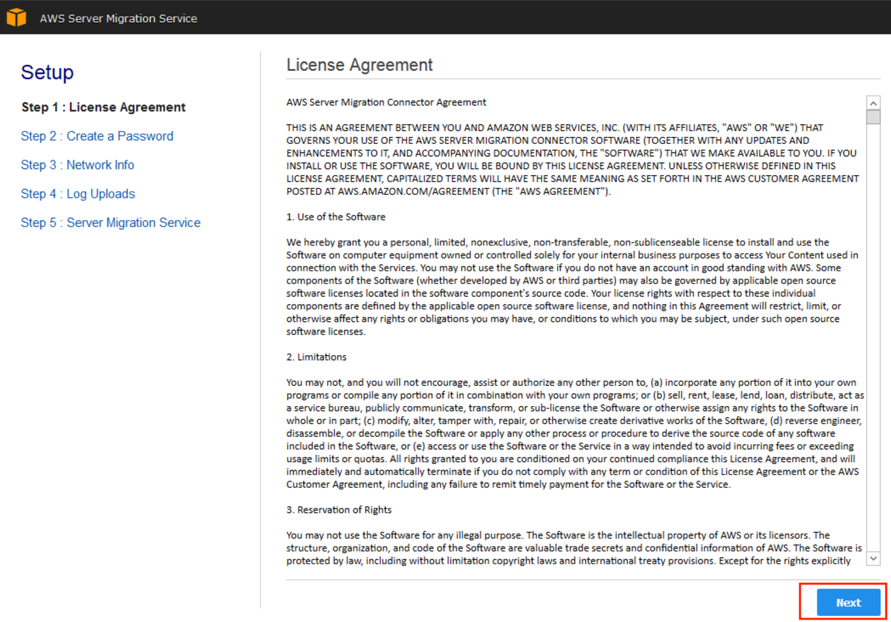Select Step 1 : License Agreement

pyautogui.click(x=103, y=107)
